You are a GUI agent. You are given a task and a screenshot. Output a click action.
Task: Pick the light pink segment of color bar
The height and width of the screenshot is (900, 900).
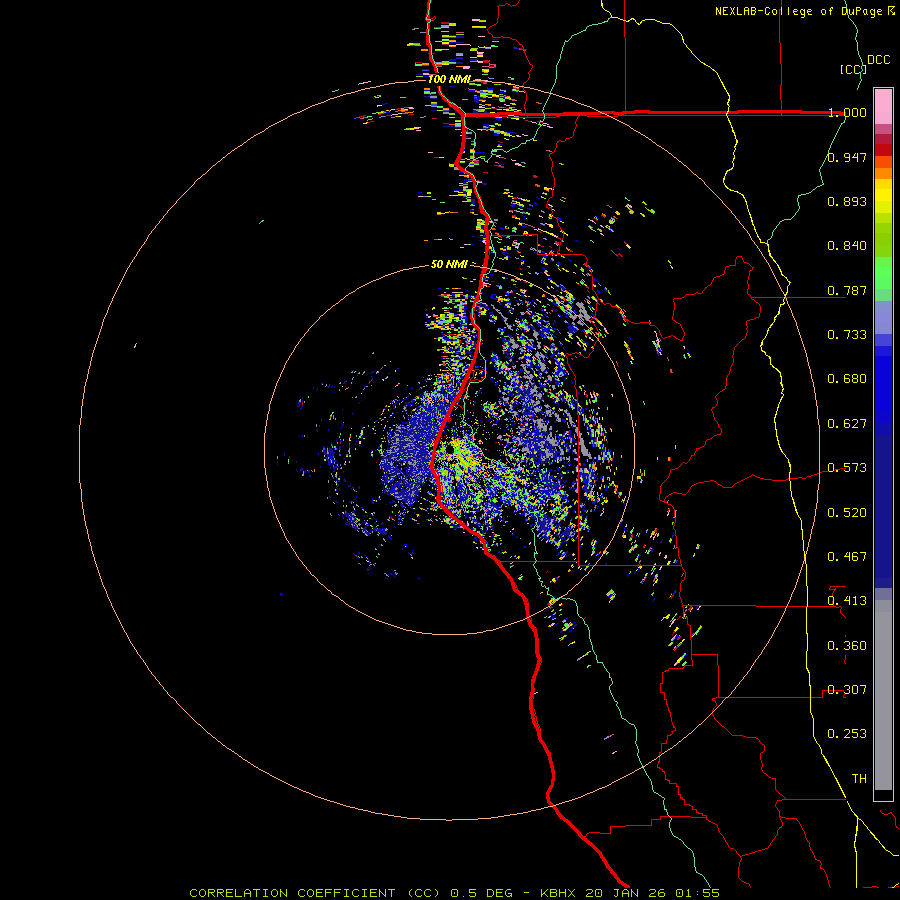coord(883,106)
